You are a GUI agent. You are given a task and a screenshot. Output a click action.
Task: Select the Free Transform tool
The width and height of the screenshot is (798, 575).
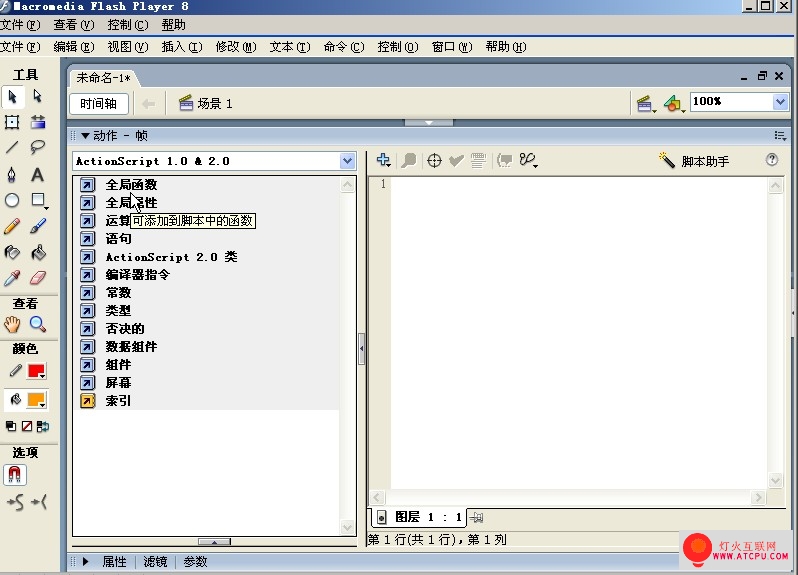coord(12,122)
